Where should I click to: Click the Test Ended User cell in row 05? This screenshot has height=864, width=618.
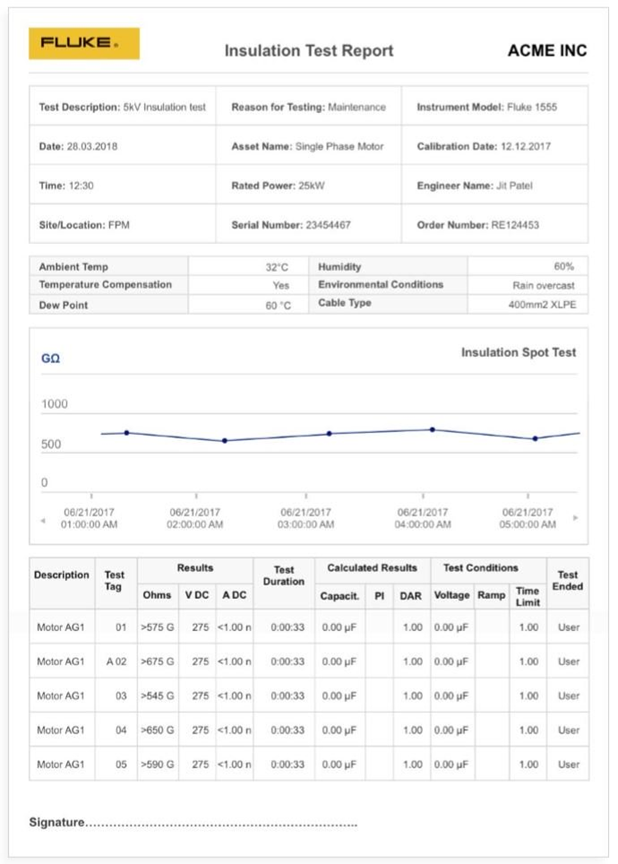pyautogui.click(x=568, y=764)
